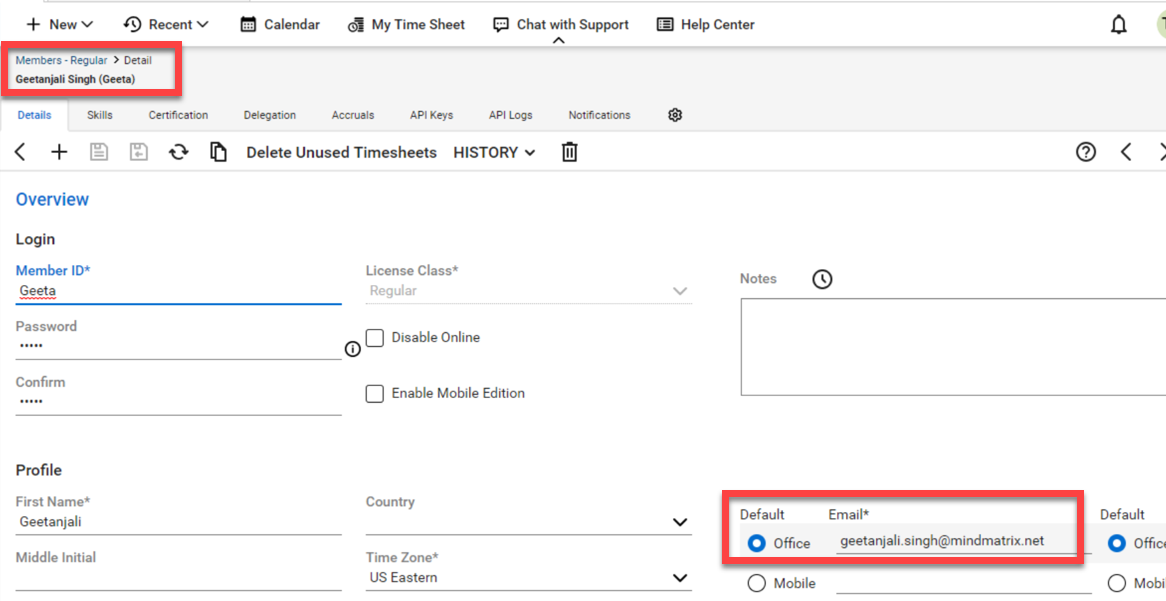Viewport: 1166px width, 601px height.
Task: Click inside the Notes text area
Action: click(x=953, y=347)
